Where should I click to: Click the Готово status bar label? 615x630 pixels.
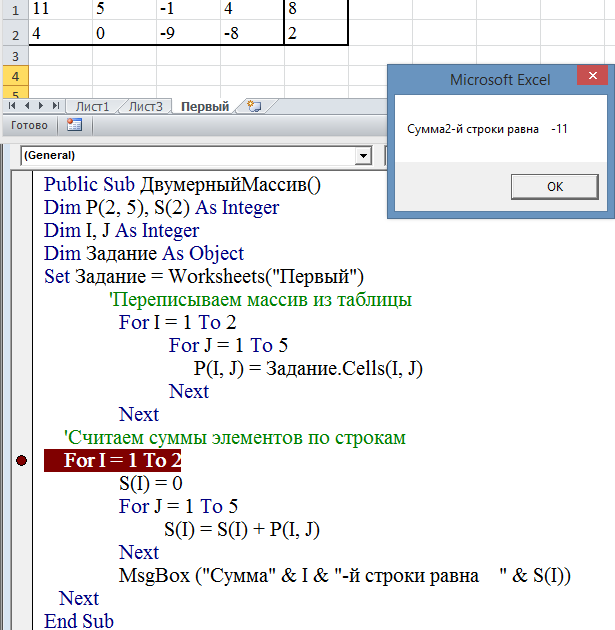(29, 125)
